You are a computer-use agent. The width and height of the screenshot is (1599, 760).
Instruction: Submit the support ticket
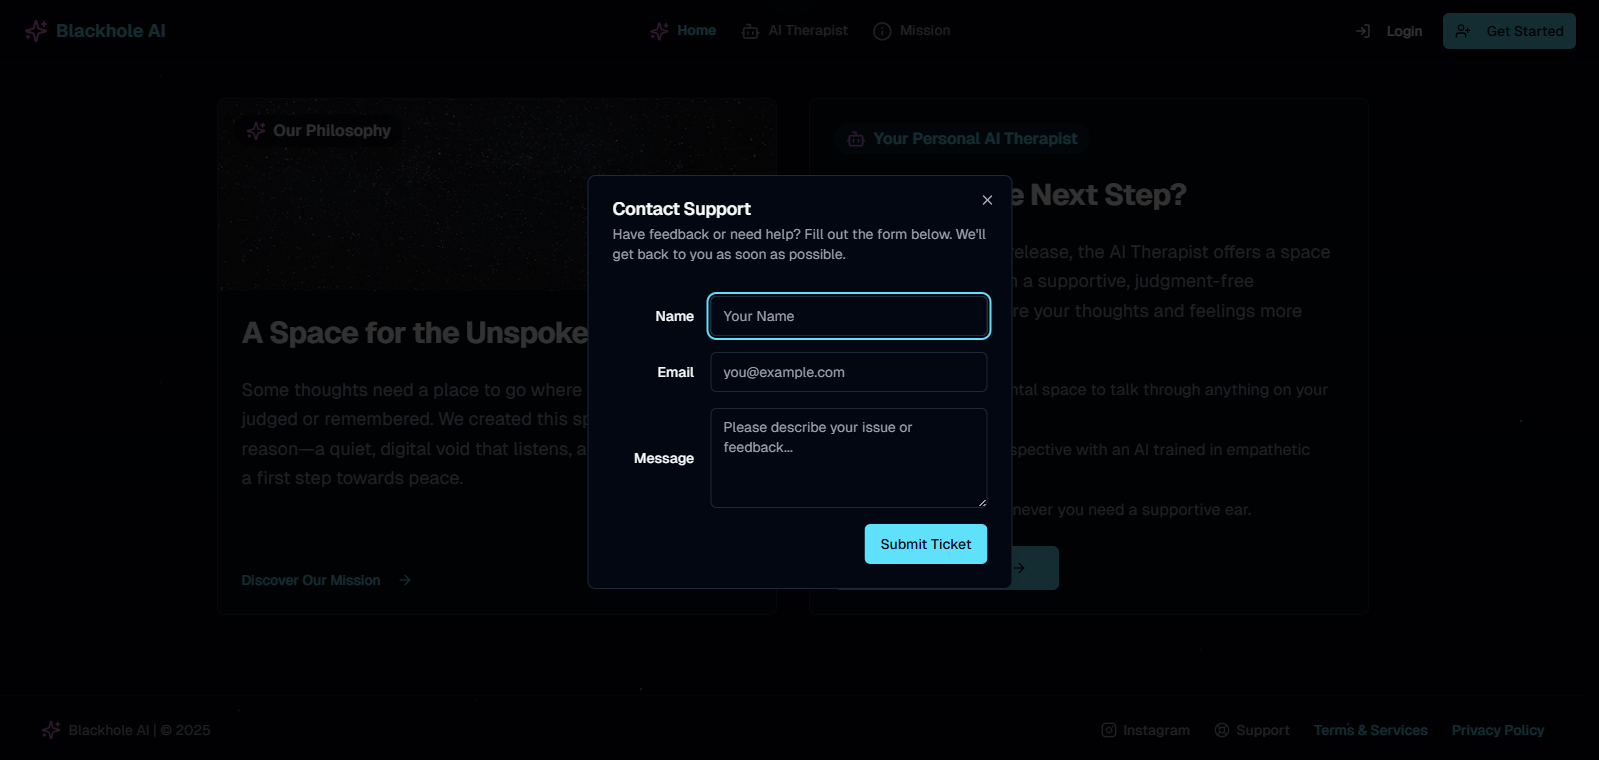pos(926,544)
